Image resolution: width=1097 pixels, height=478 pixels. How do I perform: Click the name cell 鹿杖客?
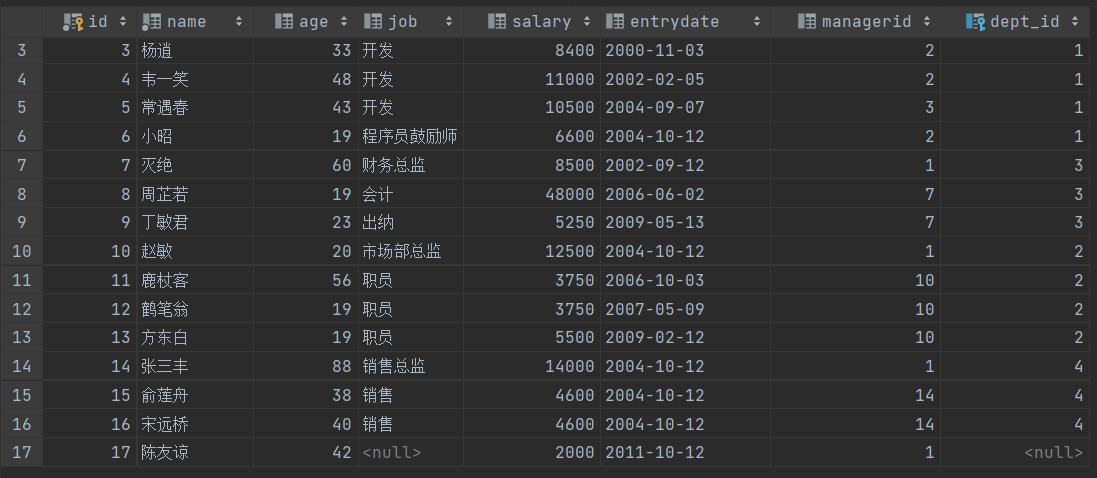(x=195, y=280)
